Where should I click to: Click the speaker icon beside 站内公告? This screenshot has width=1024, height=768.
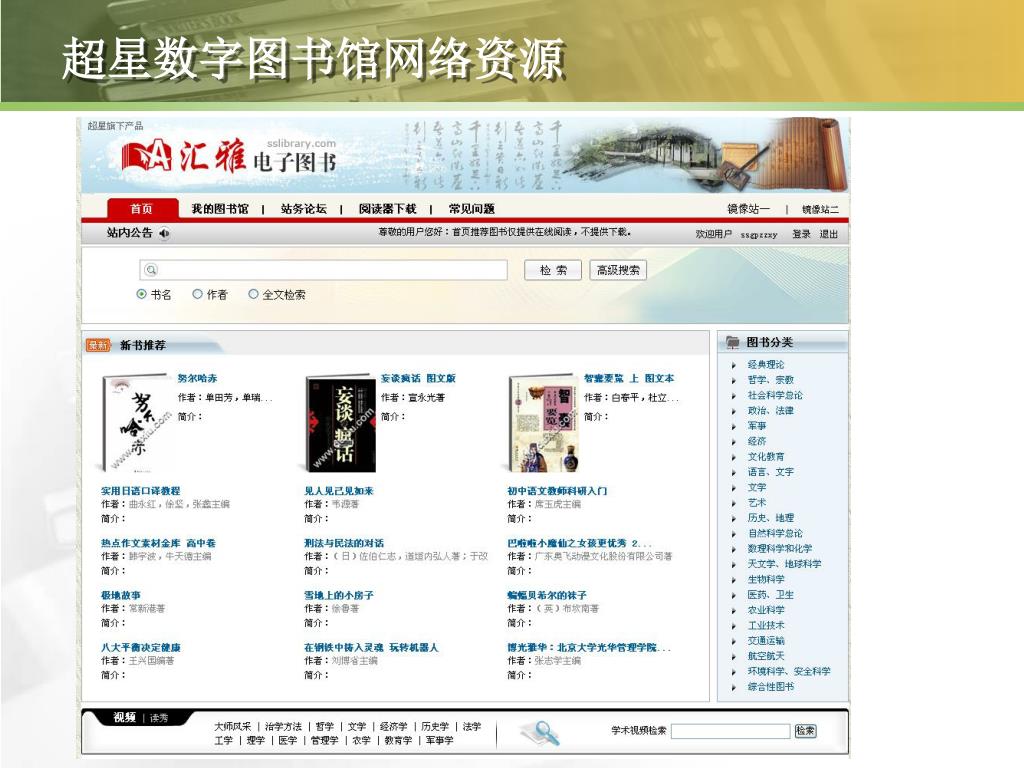click(x=164, y=233)
